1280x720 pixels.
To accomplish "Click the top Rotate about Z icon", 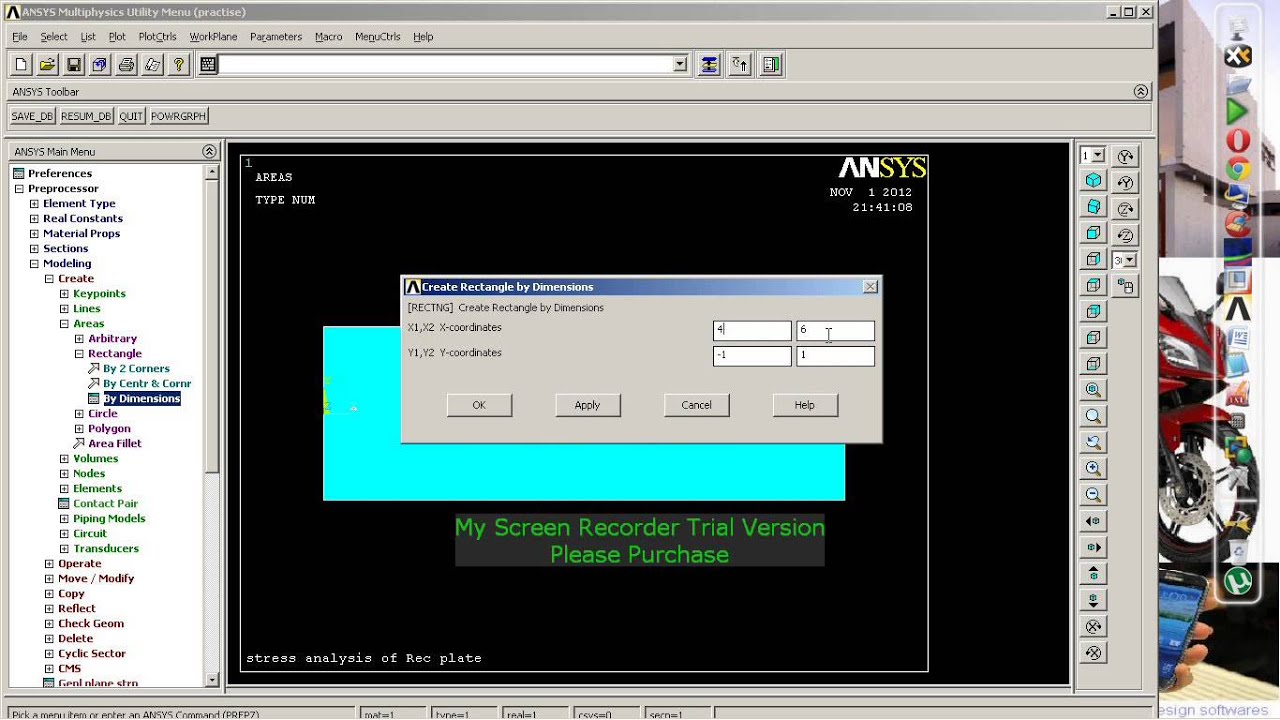I will (x=1126, y=209).
